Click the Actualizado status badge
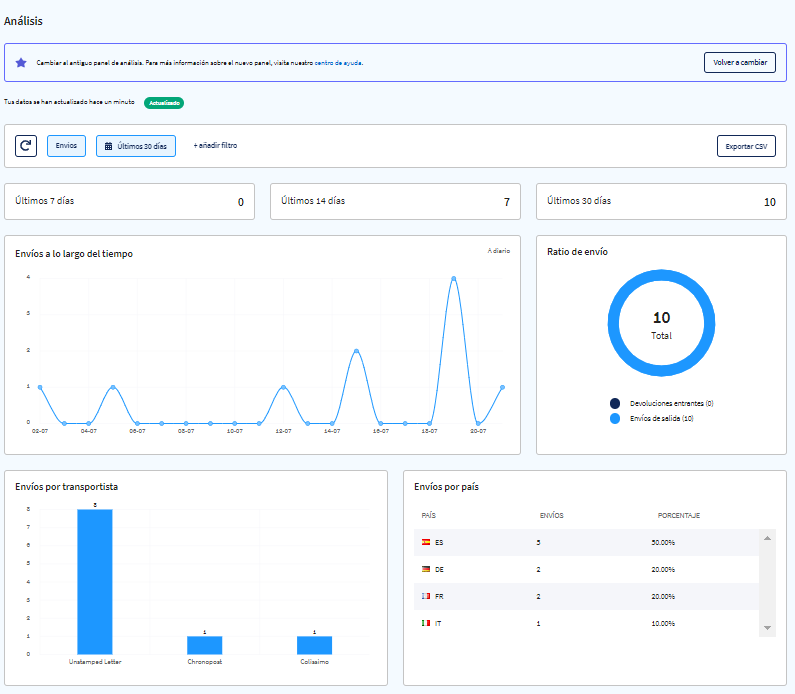795x694 pixels. pos(164,103)
